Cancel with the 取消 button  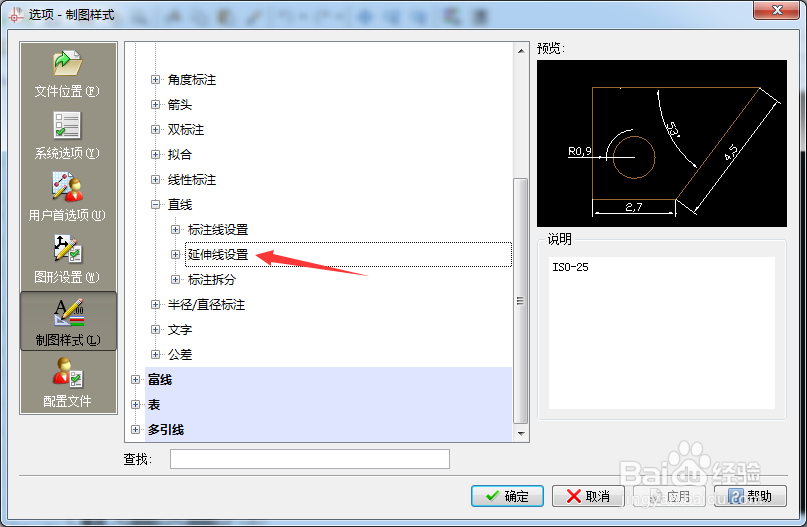tap(588, 496)
